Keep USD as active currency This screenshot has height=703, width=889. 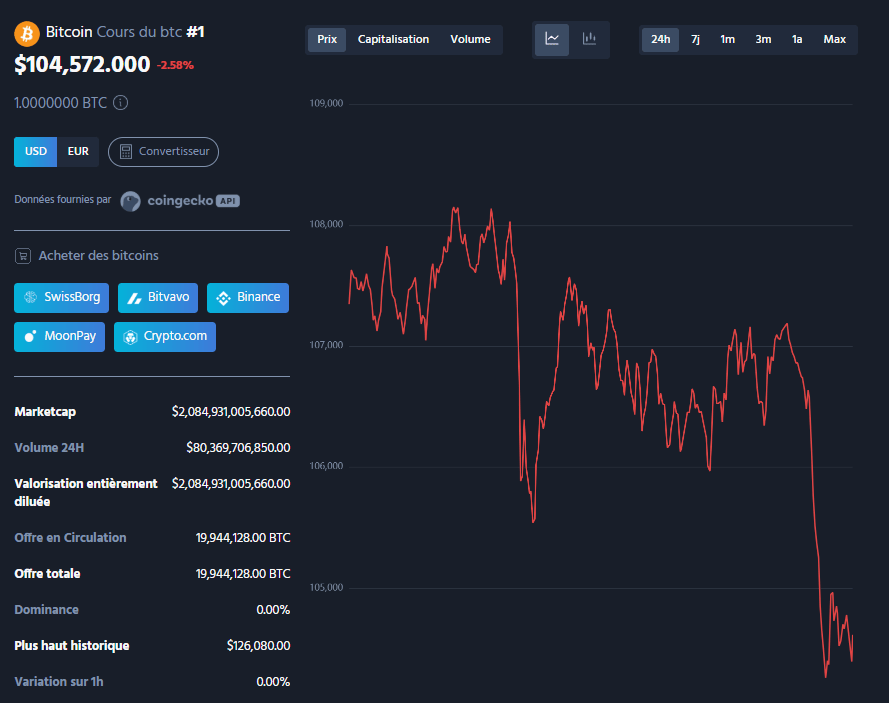click(35, 151)
